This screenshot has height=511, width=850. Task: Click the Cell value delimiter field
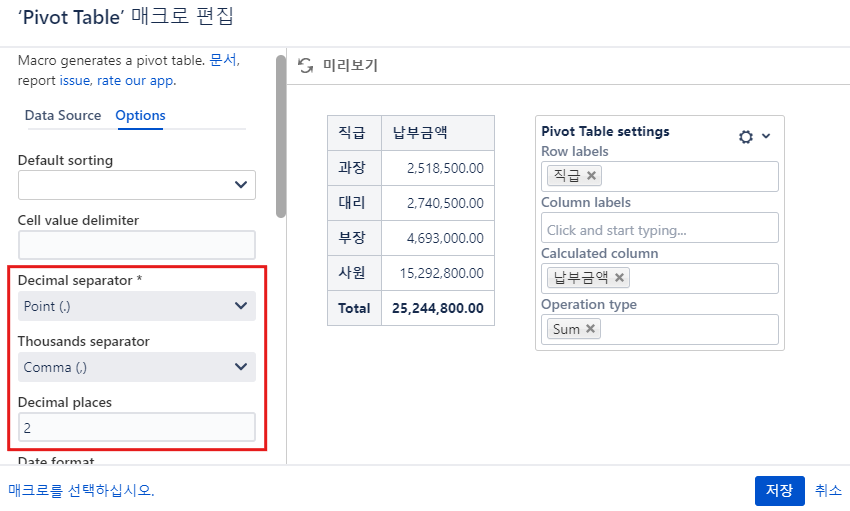pyautogui.click(x=137, y=245)
